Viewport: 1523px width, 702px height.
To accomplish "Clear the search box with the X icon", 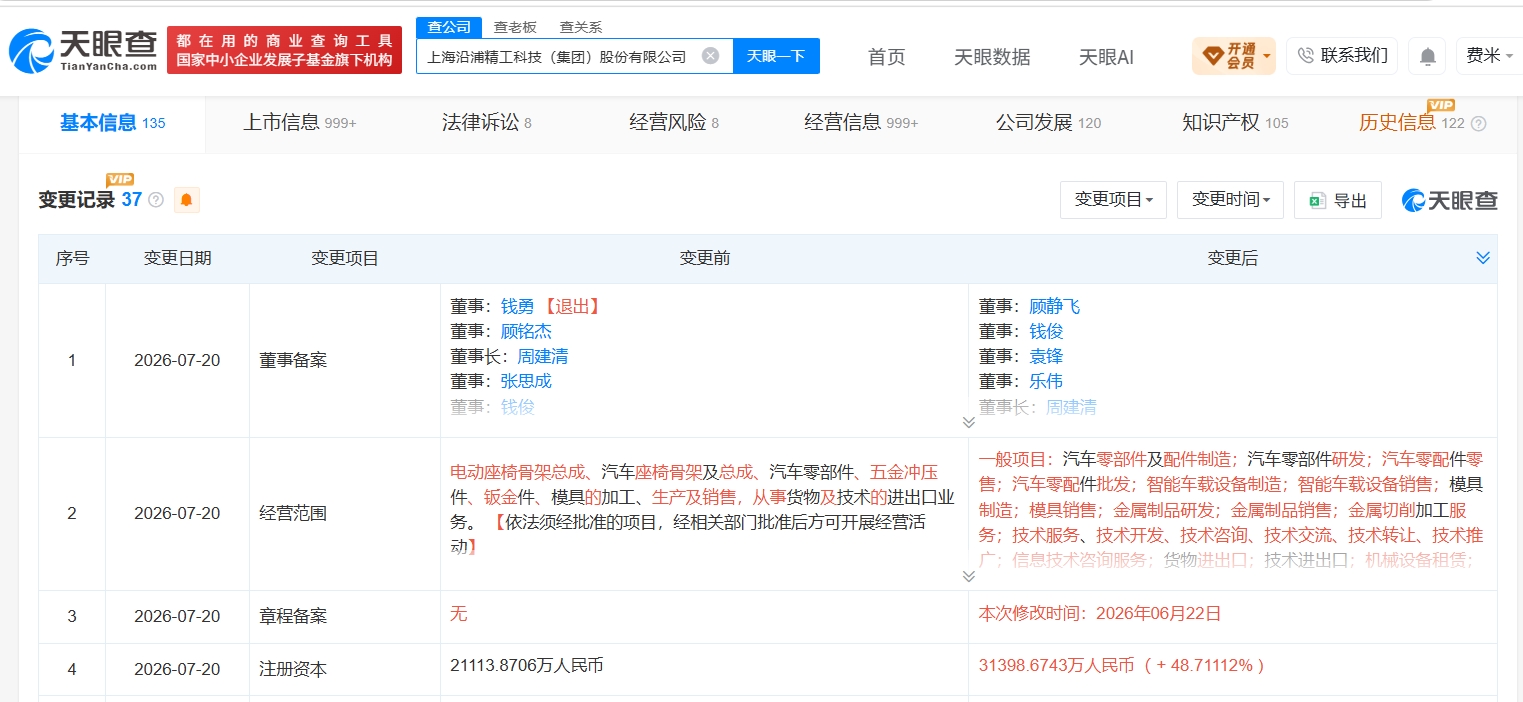I will tap(710, 56).
